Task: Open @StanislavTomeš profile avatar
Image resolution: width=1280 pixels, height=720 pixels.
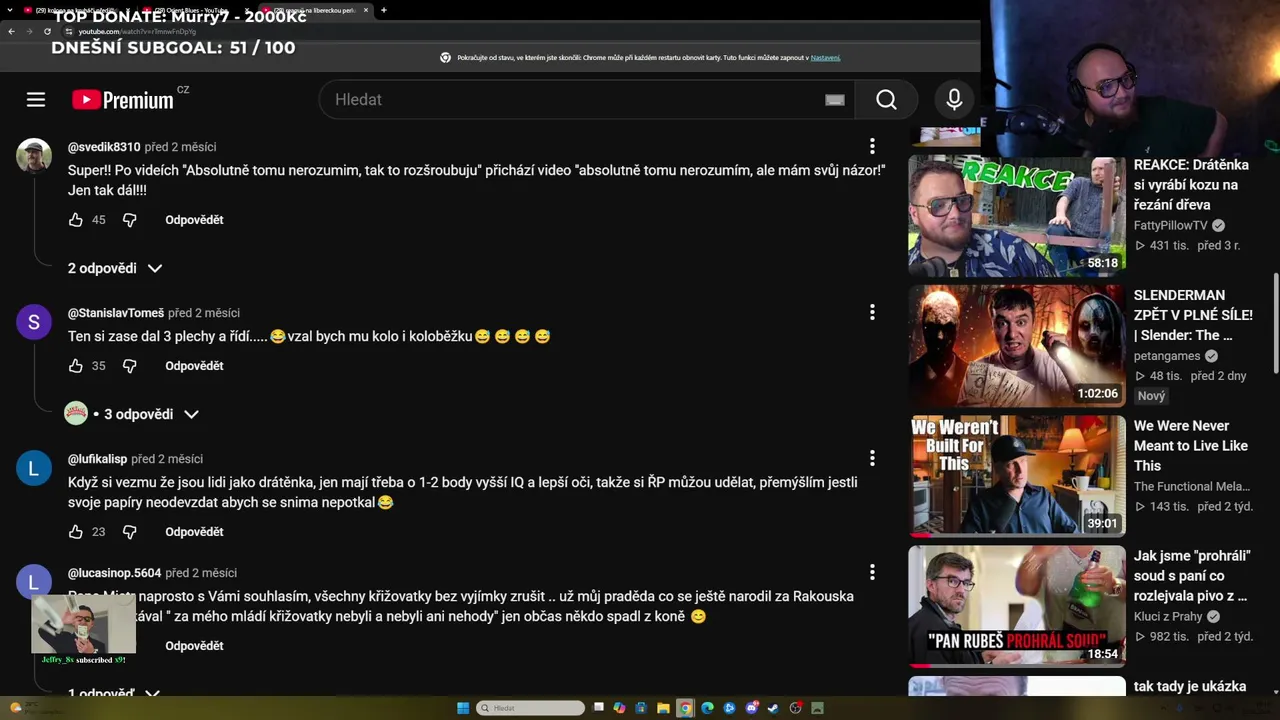Action: click(x=34, y=322)
